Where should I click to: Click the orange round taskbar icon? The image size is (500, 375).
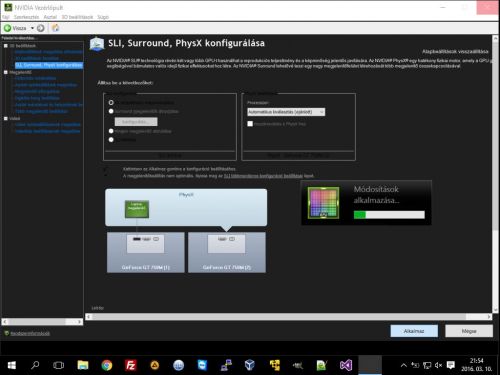[x=155, y=365]
